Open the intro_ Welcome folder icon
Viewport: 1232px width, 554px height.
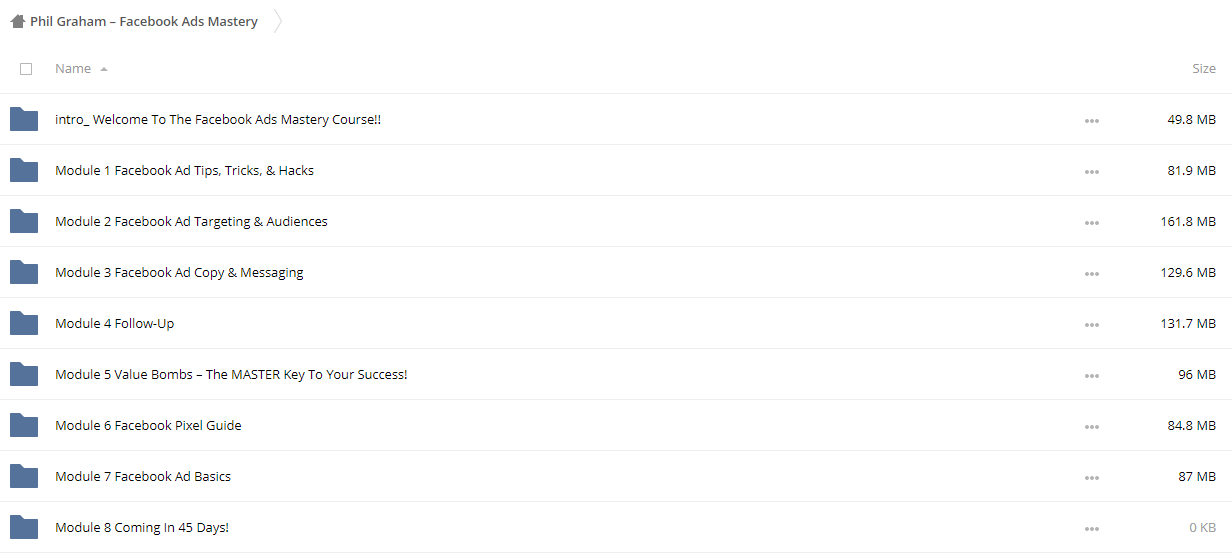point(24,120)
